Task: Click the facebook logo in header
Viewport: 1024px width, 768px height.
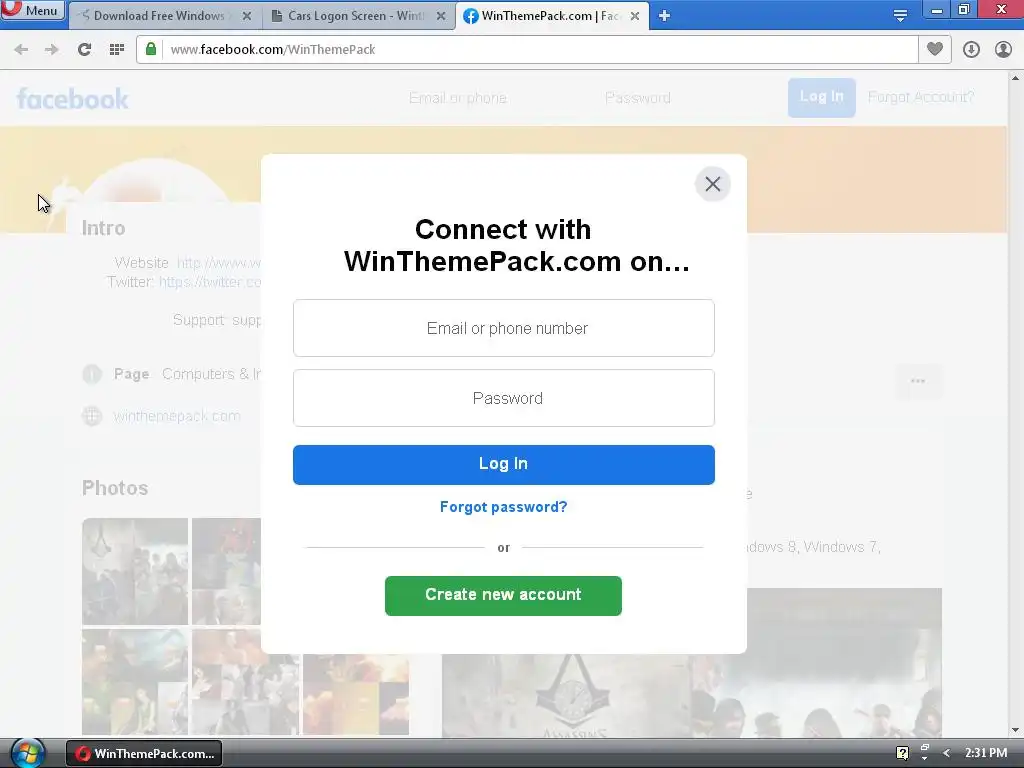Action: coord(72,99)
